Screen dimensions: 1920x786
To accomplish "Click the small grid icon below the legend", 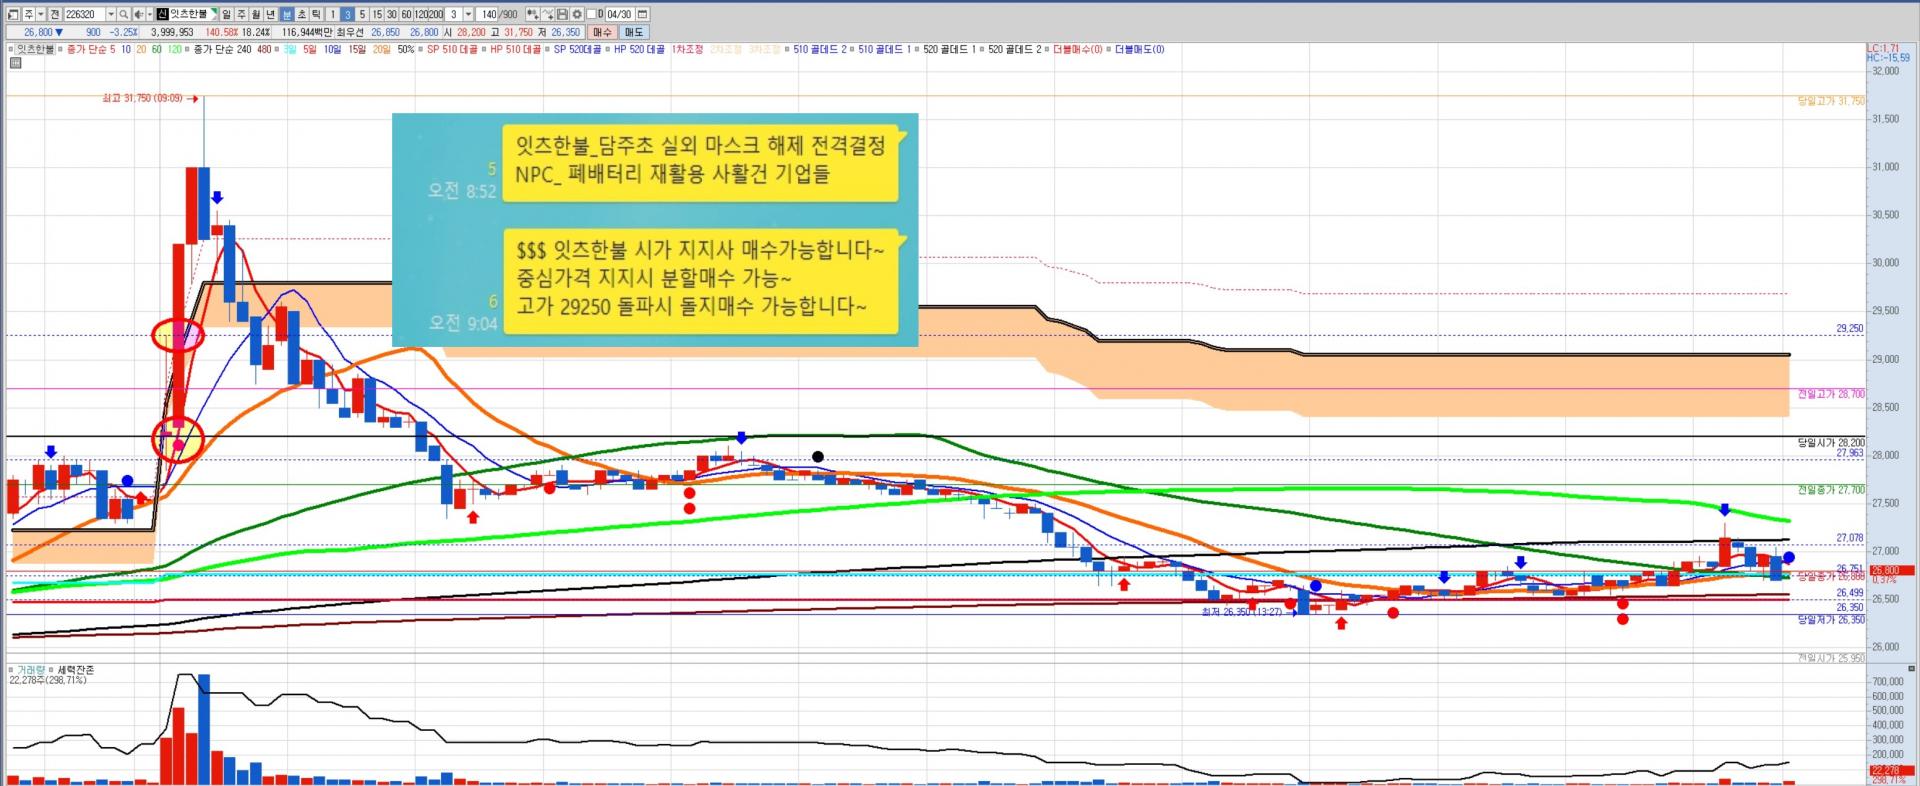I will pos(15,63).
